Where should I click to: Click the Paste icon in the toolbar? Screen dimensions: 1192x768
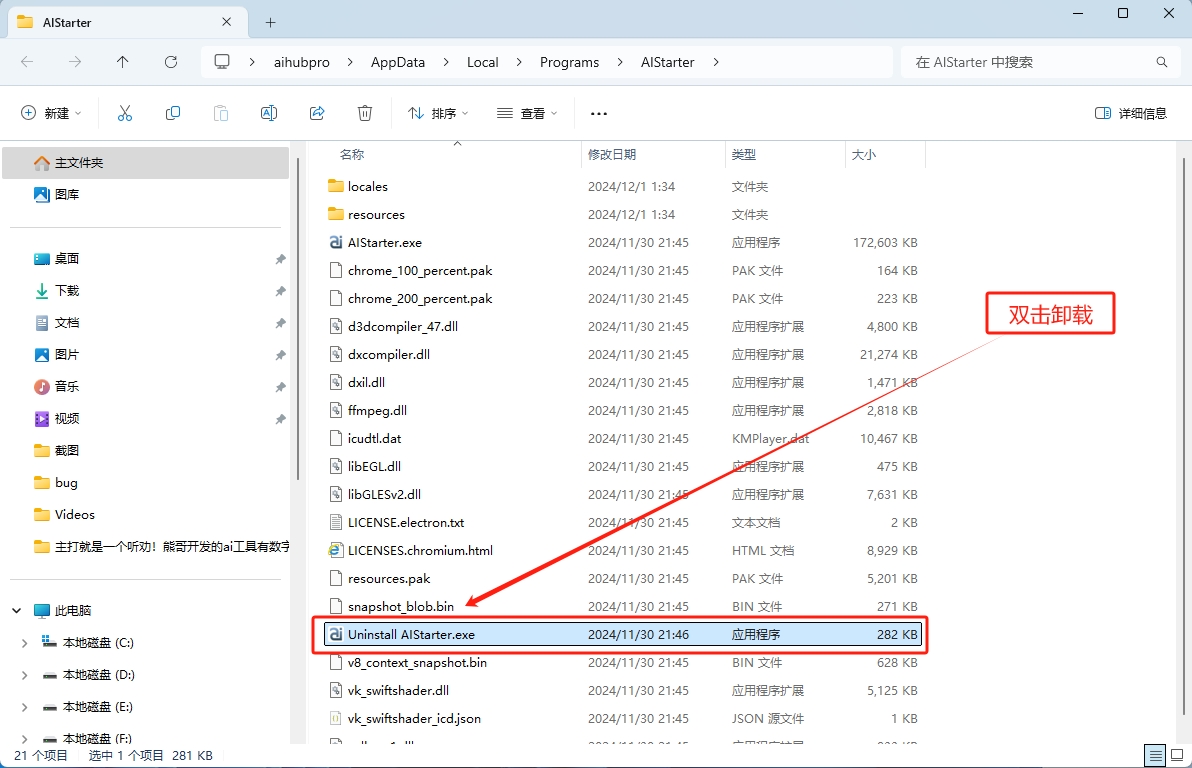(x=220, y=112)
